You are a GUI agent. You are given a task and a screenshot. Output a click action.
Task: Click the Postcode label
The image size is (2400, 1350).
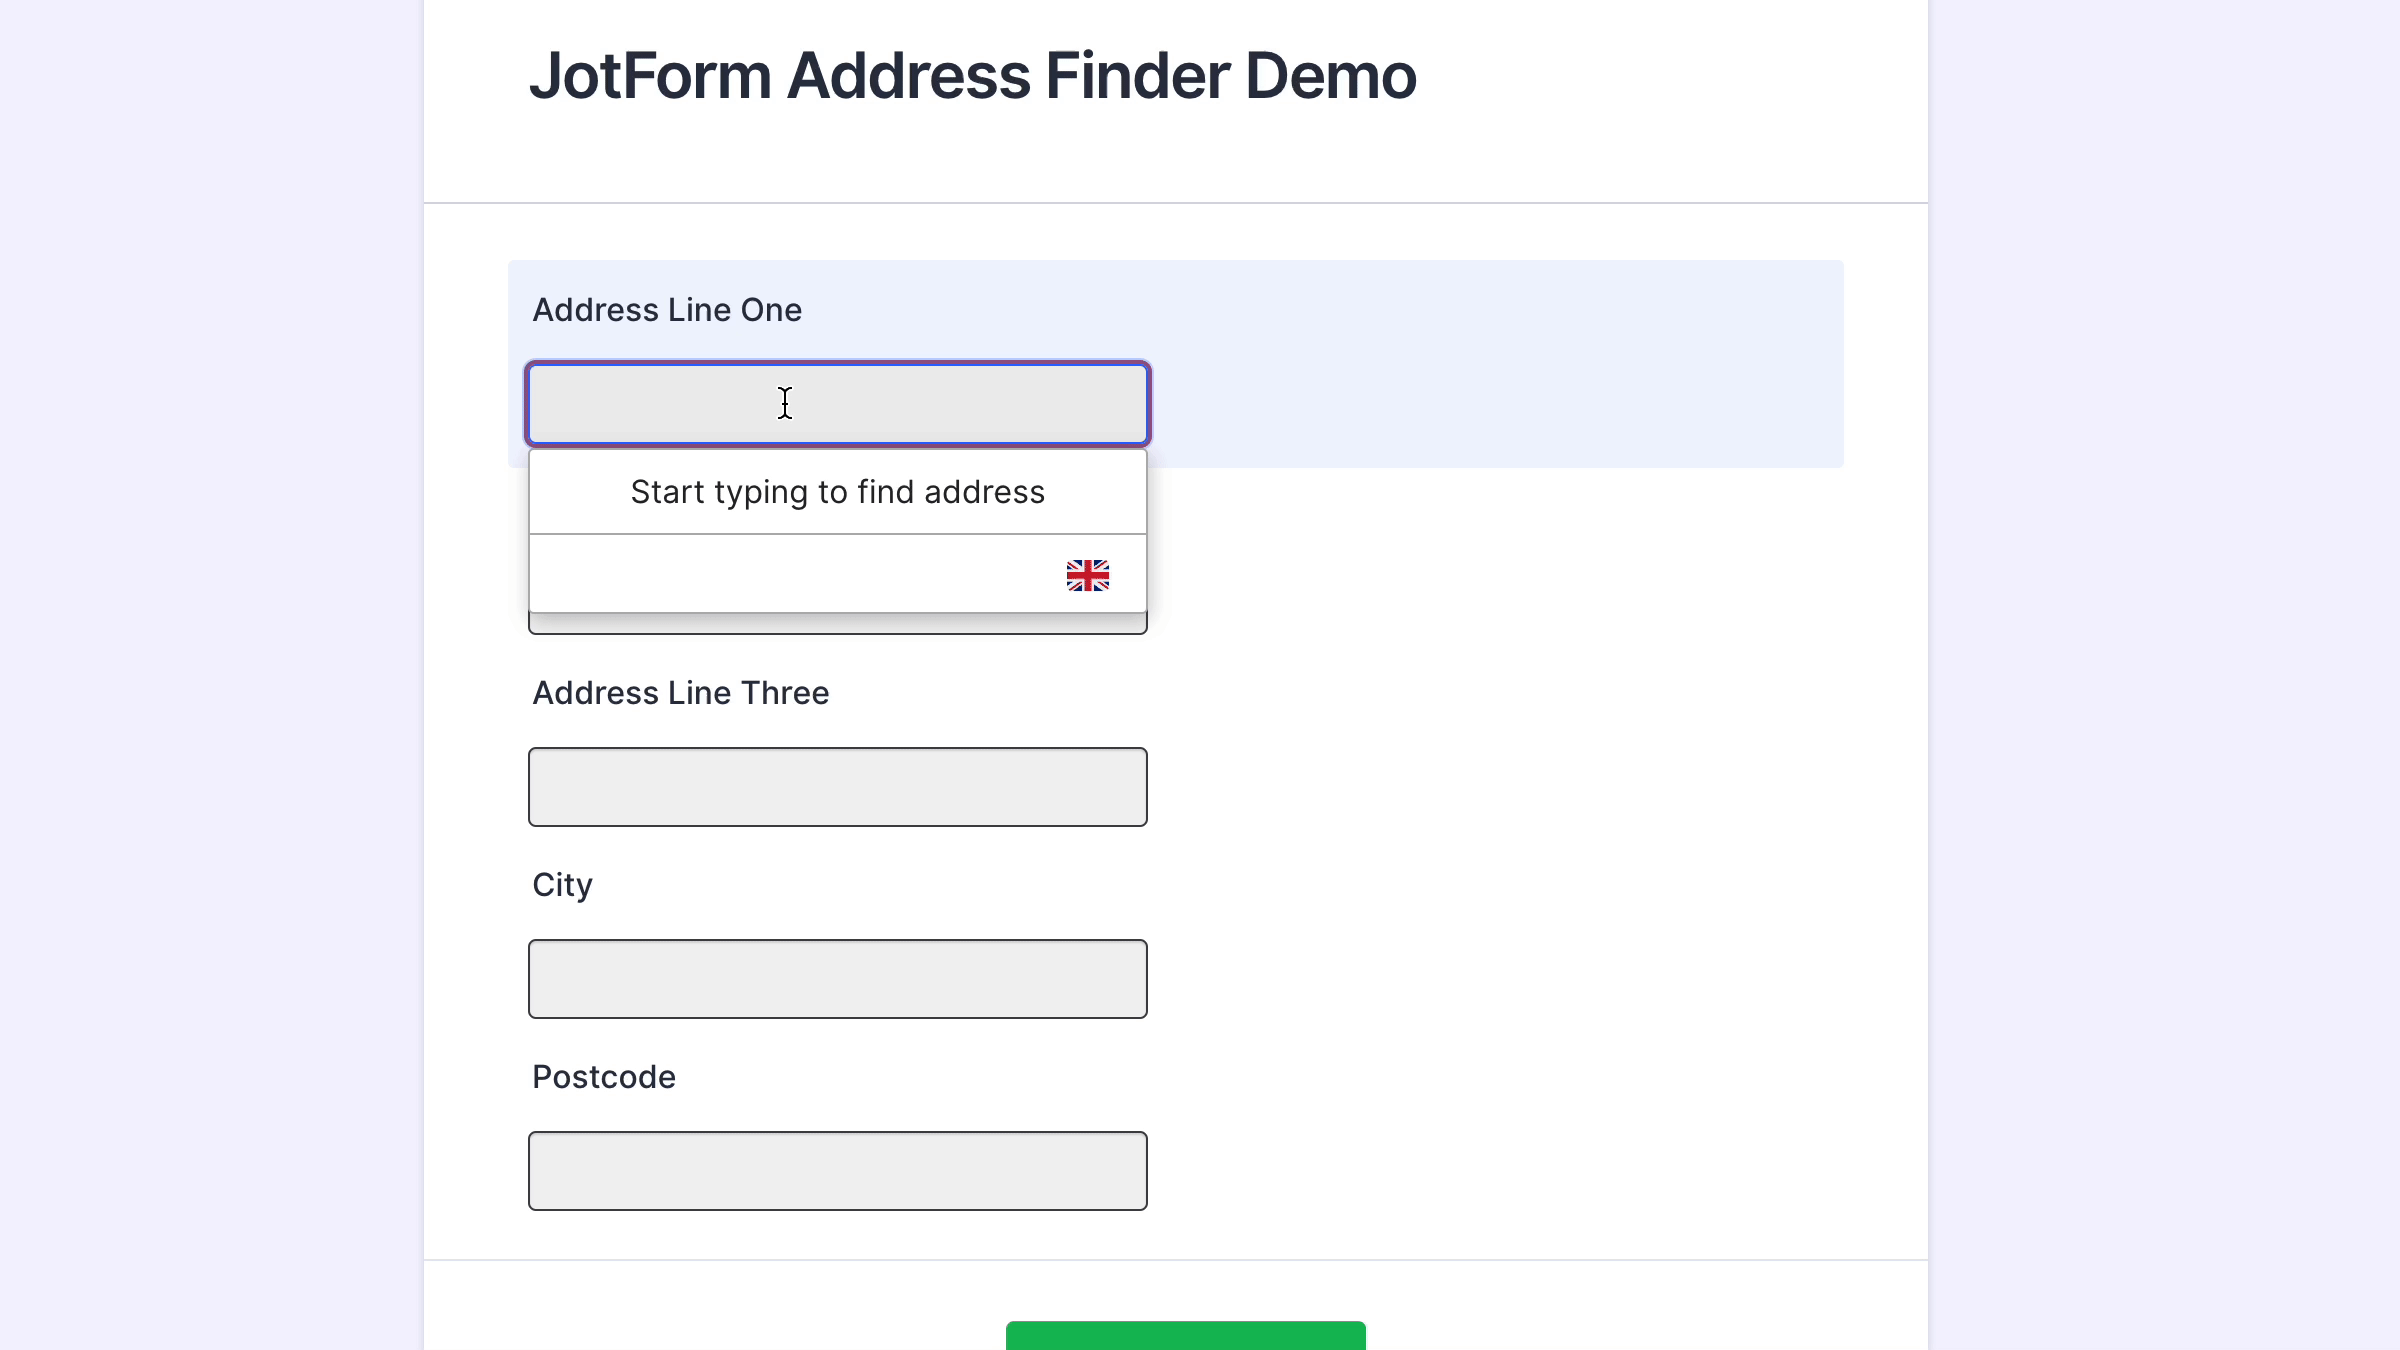click(x=603, y=1077)
